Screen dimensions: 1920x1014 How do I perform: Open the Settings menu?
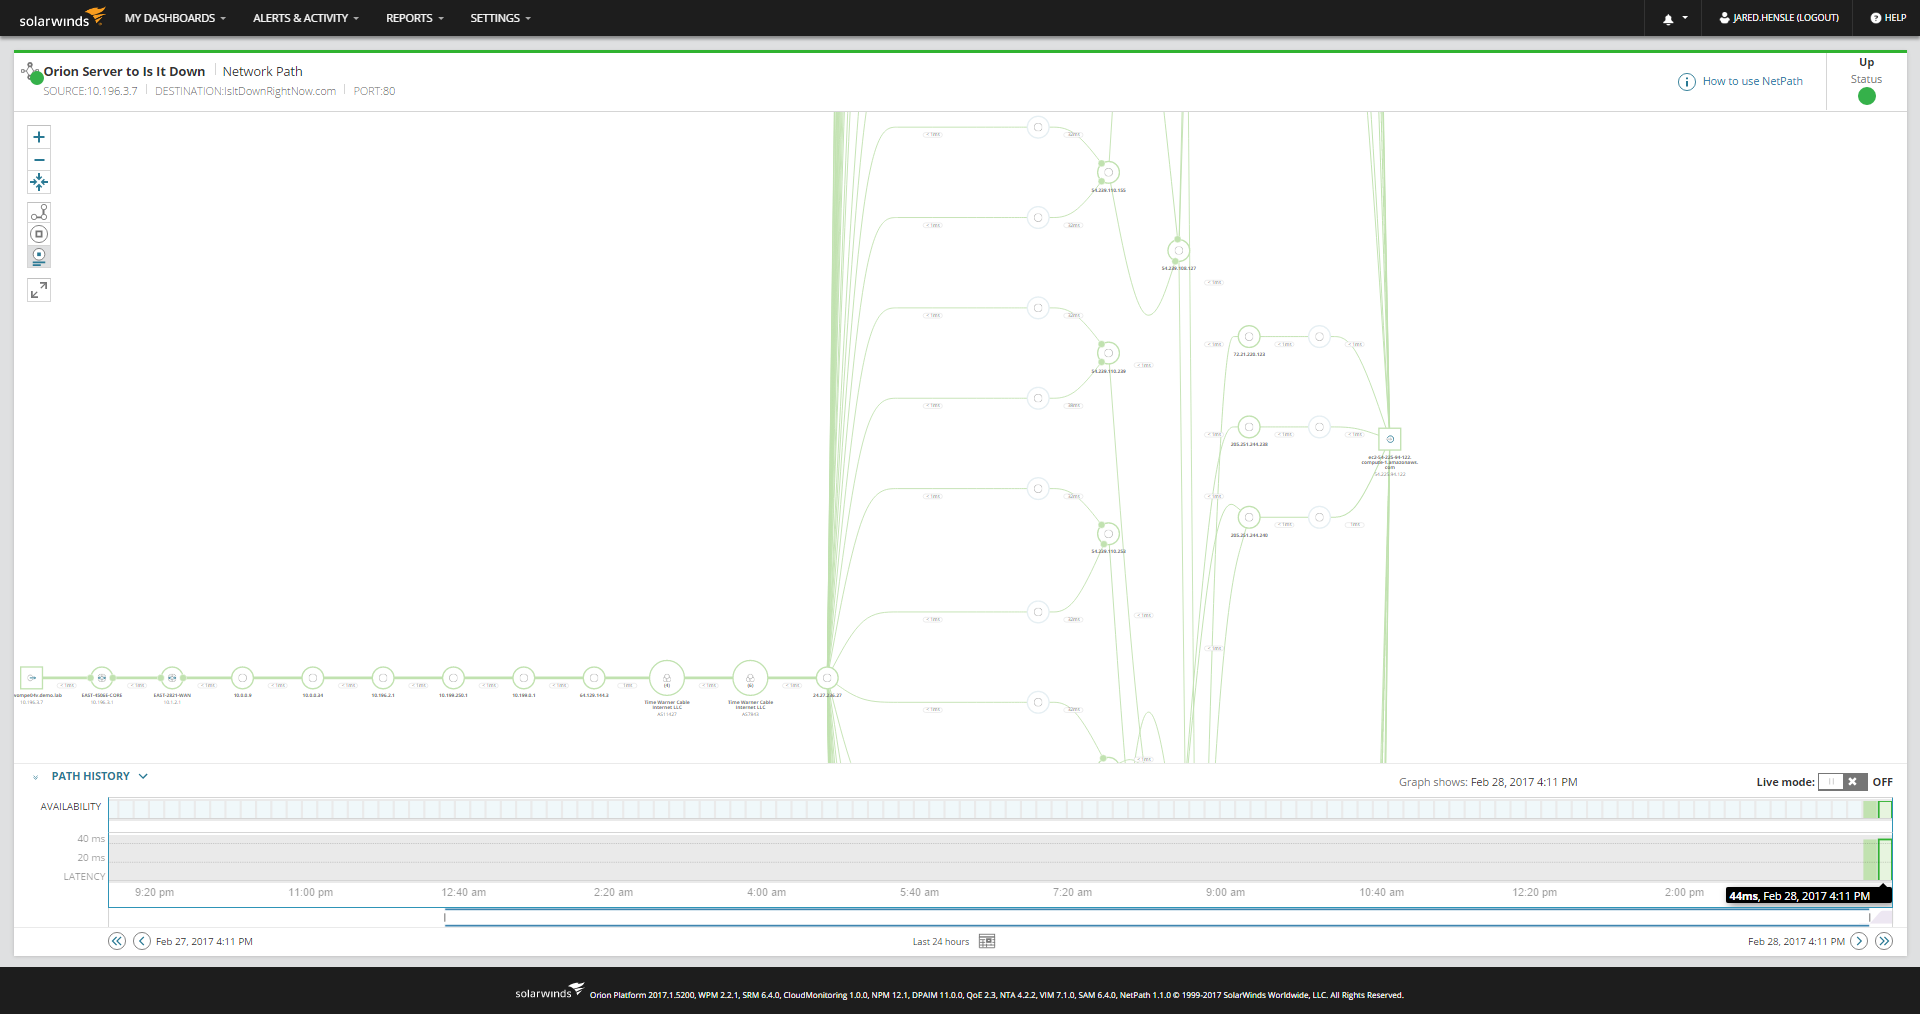(501, 18)
